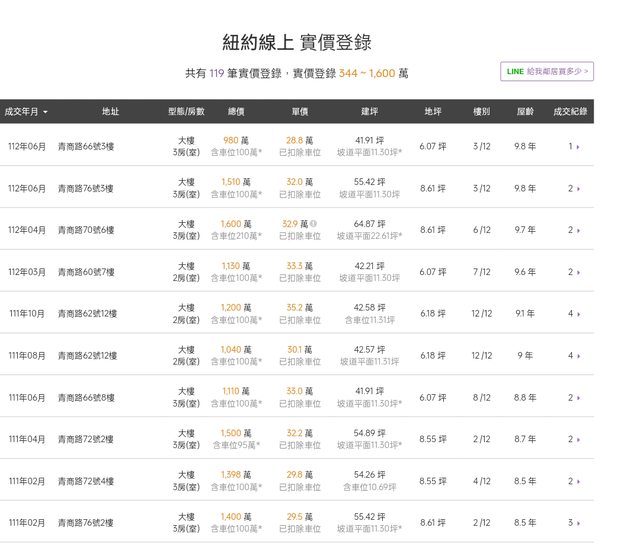Click the 總價 column header
Screen dimensions: 640x550
(x=237, y=112)
